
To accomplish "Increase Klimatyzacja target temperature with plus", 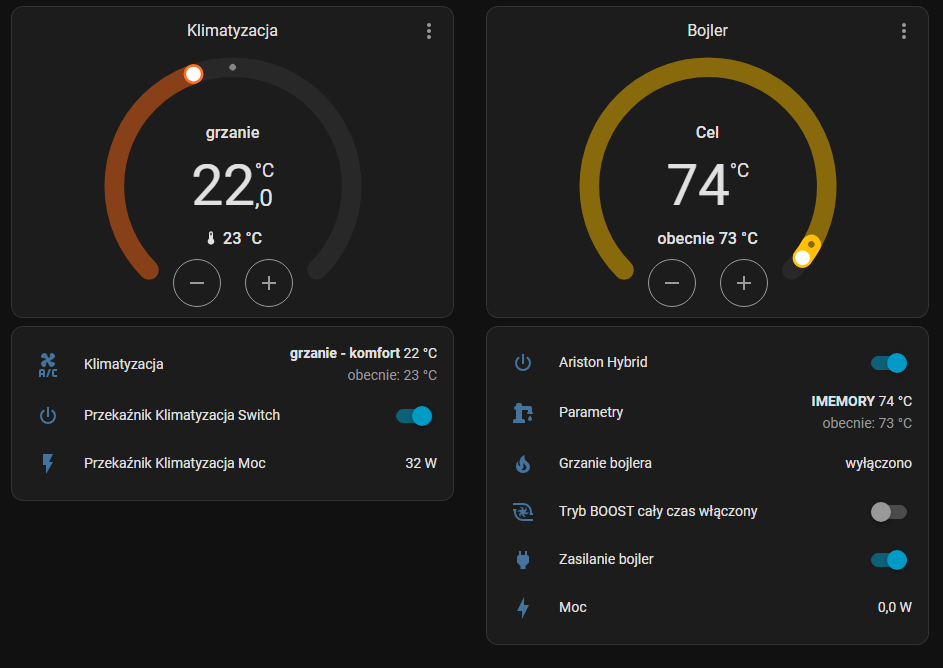I will point(269,283).
